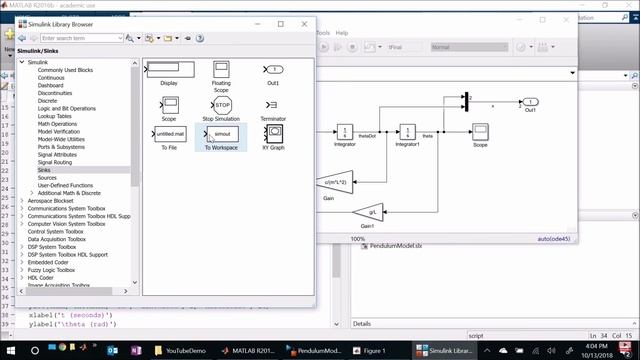Open YouTubeDemo folder from taskbar
Screen dimensions: 640x360
(180, 351)
